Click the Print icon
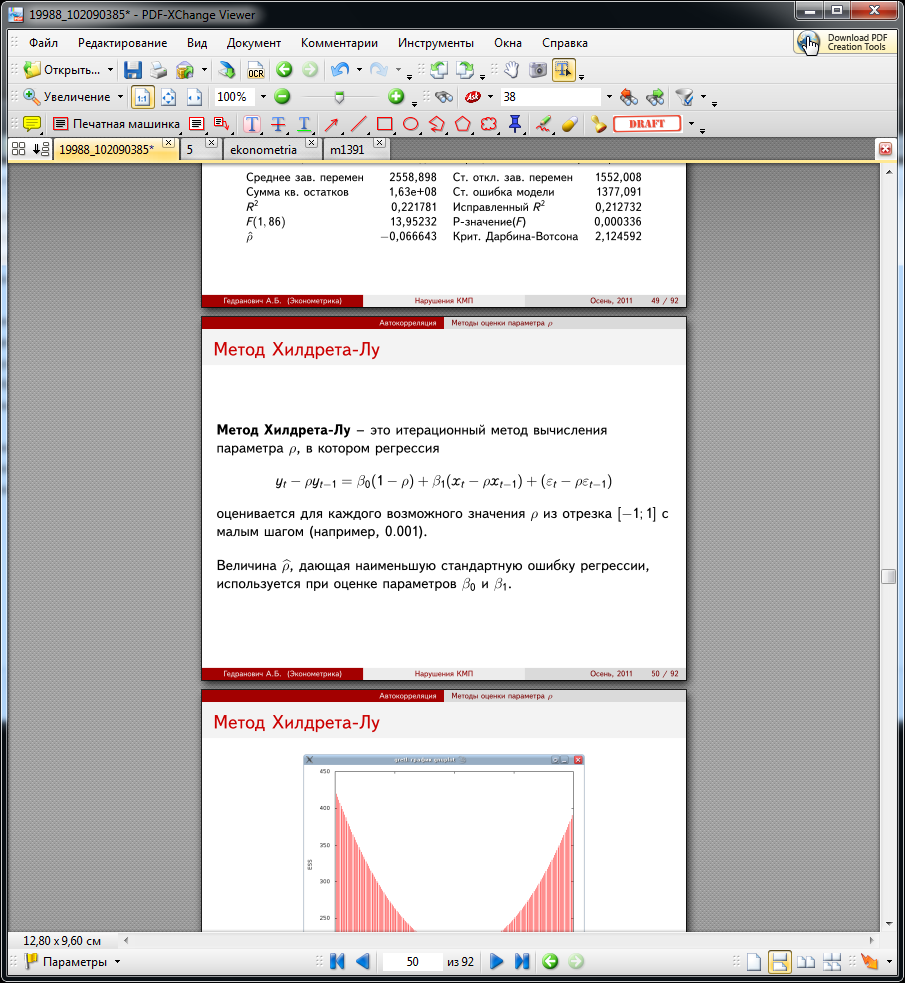The image size is (905, 983). (x=158, y=70)
